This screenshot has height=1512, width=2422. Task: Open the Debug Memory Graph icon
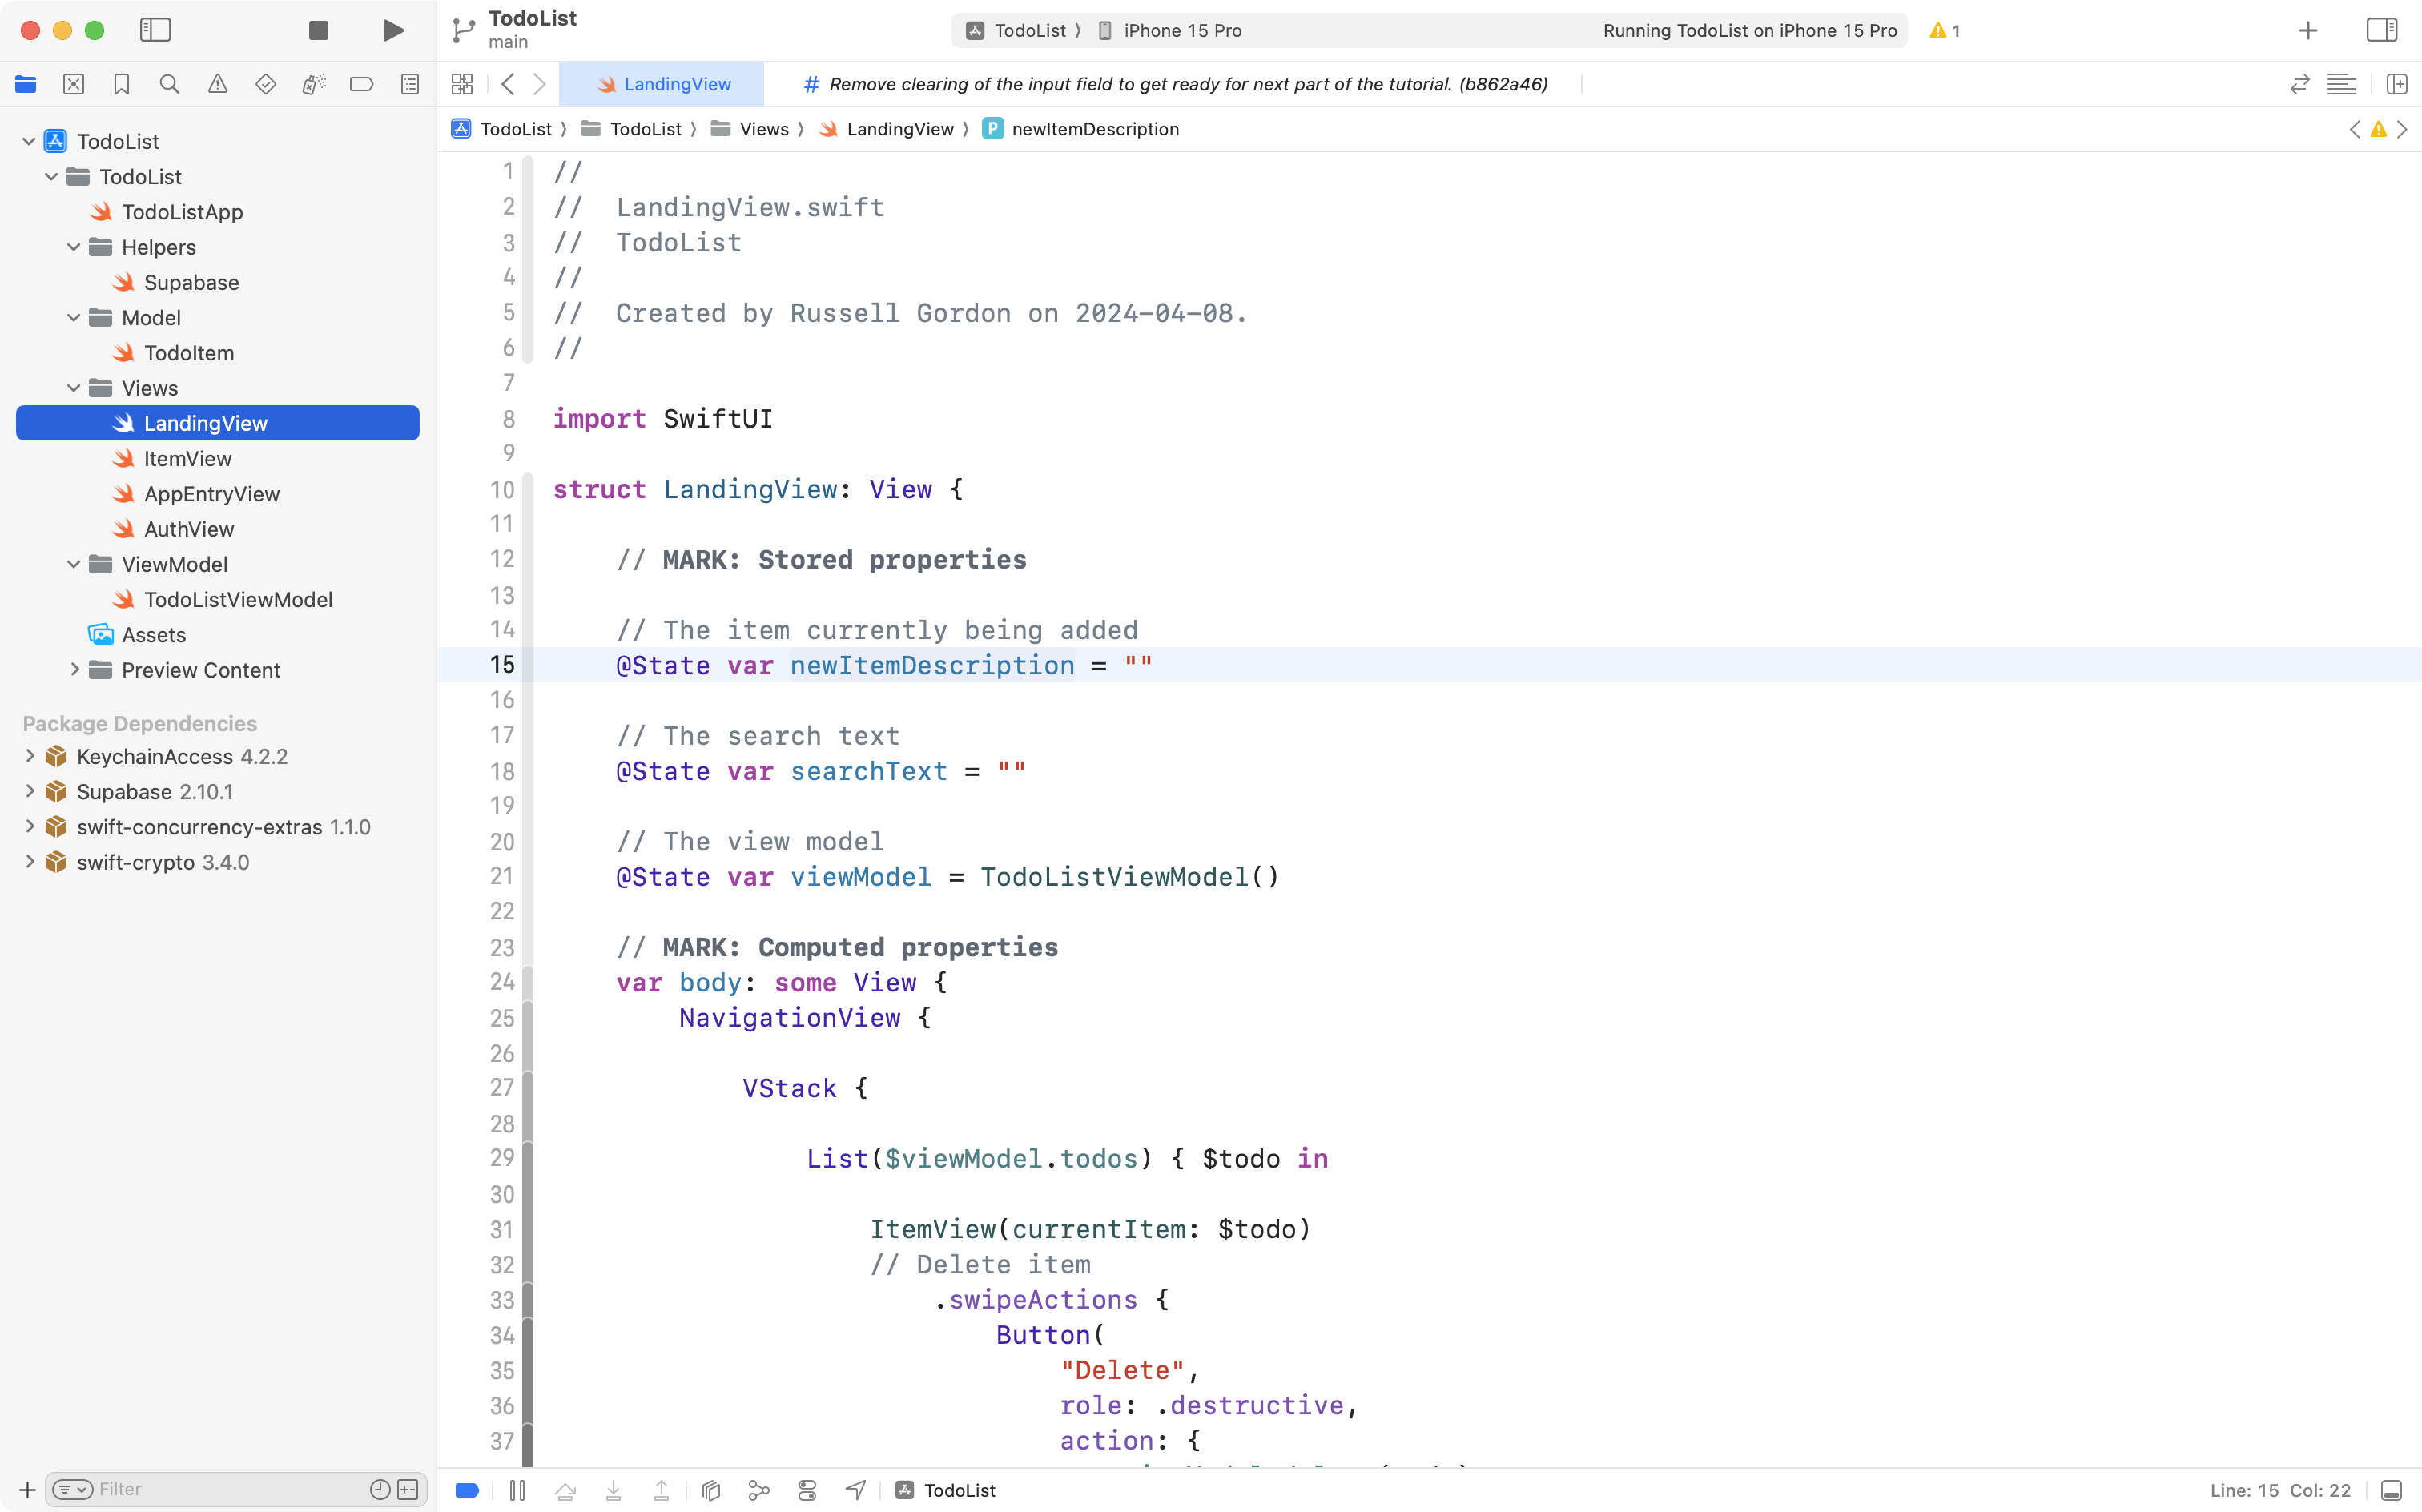pyautogui.click(x=759, y=1490)
